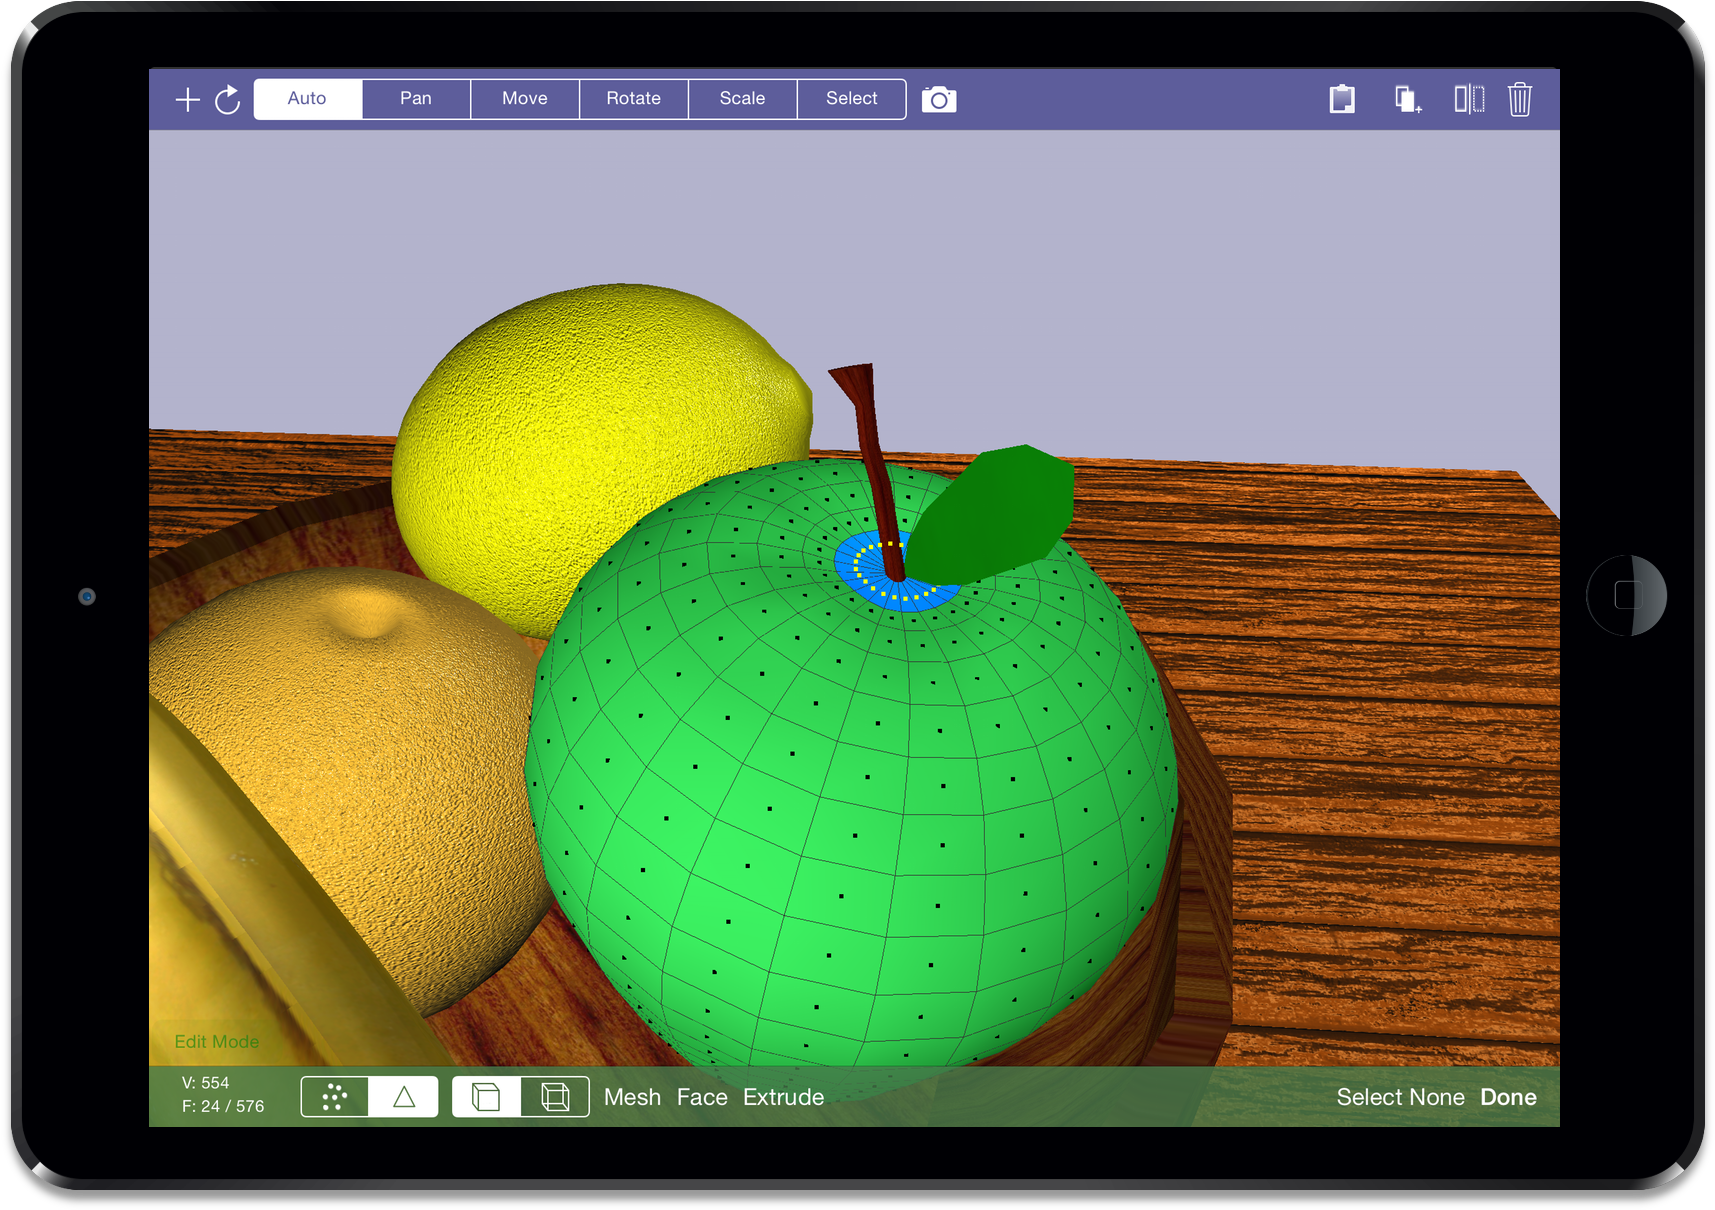1715x1210 pixels.
Task: Delete the selection with the trash icon
Action: pos(1520,99)
